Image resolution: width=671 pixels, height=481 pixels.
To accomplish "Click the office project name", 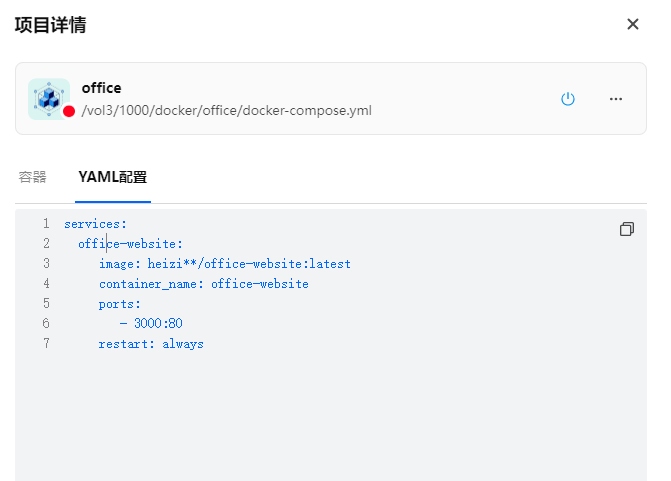I will 101,88.
